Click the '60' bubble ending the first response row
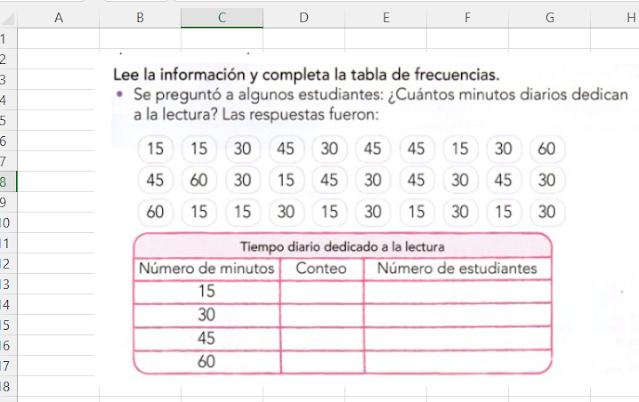Viewport: 639px width, 402px height. 547,149
